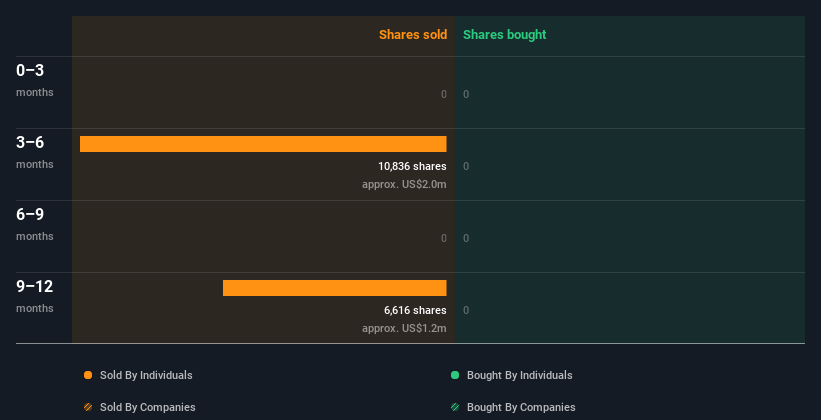
Task: Click the 9–12 months row label
Action: pyautogui.click(x=34, y=295)
